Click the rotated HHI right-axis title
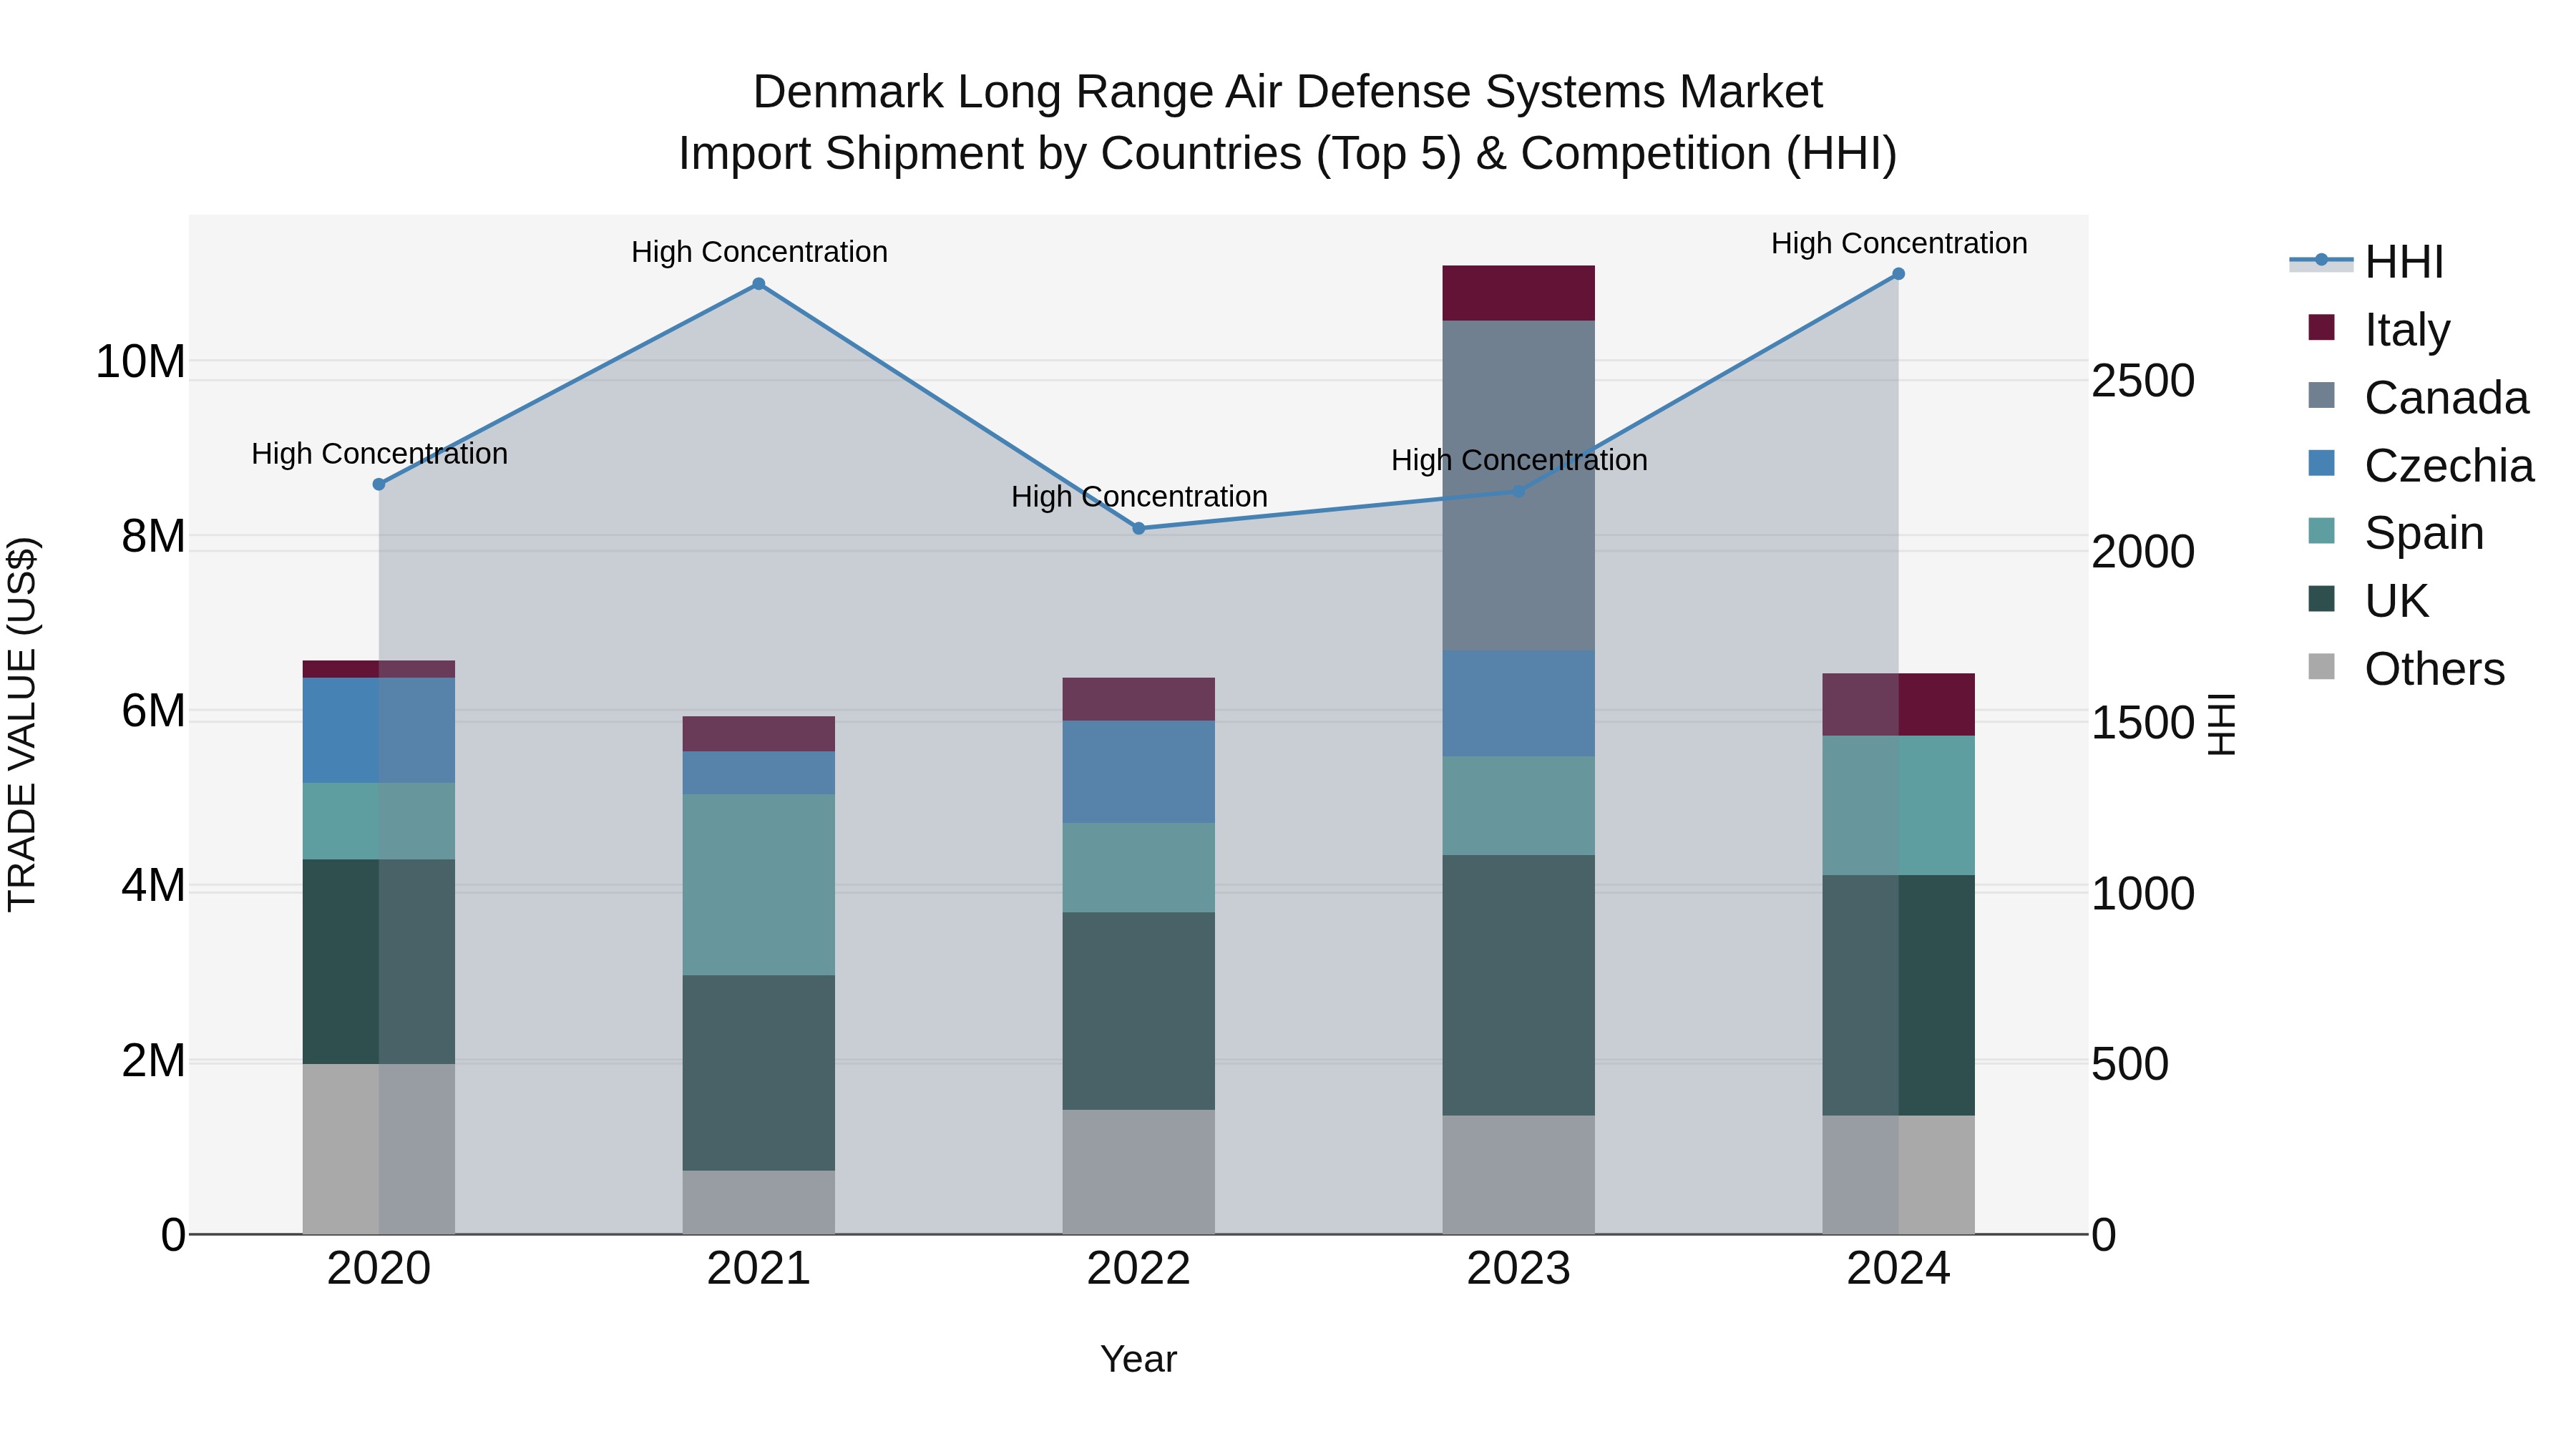2576x1449 pixels. [x=2221, y=724]
